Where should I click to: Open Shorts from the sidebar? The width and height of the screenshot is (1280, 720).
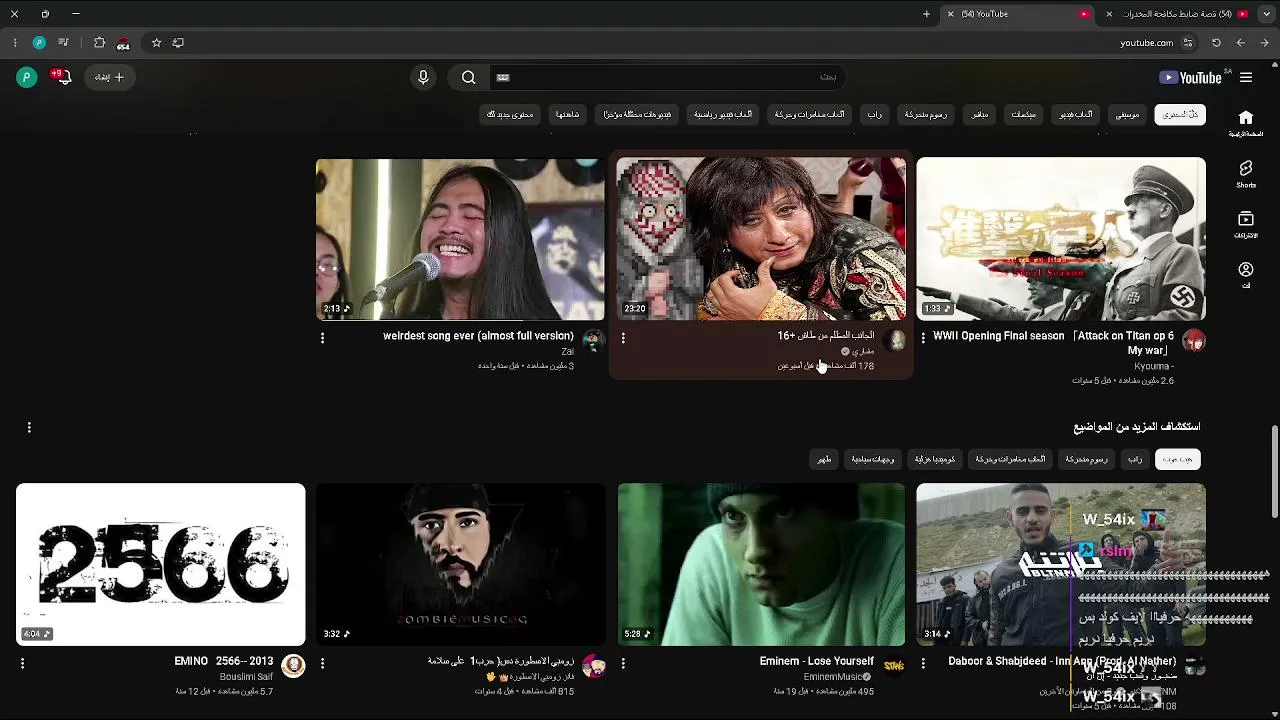click(1245, 174)
